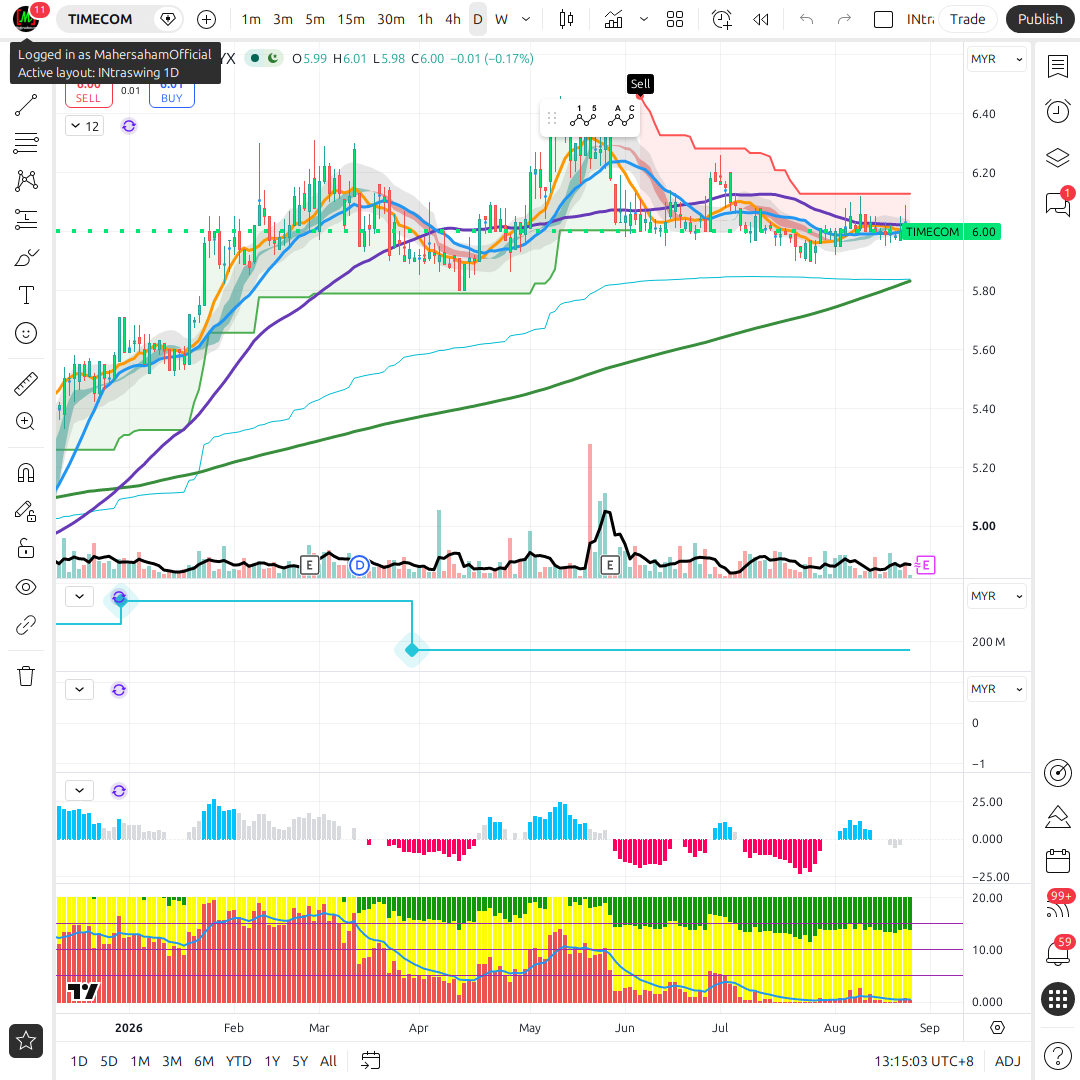Switch to the 4h timeframe
This screenshot has width=1080, height=1080.
click(453, 19)
